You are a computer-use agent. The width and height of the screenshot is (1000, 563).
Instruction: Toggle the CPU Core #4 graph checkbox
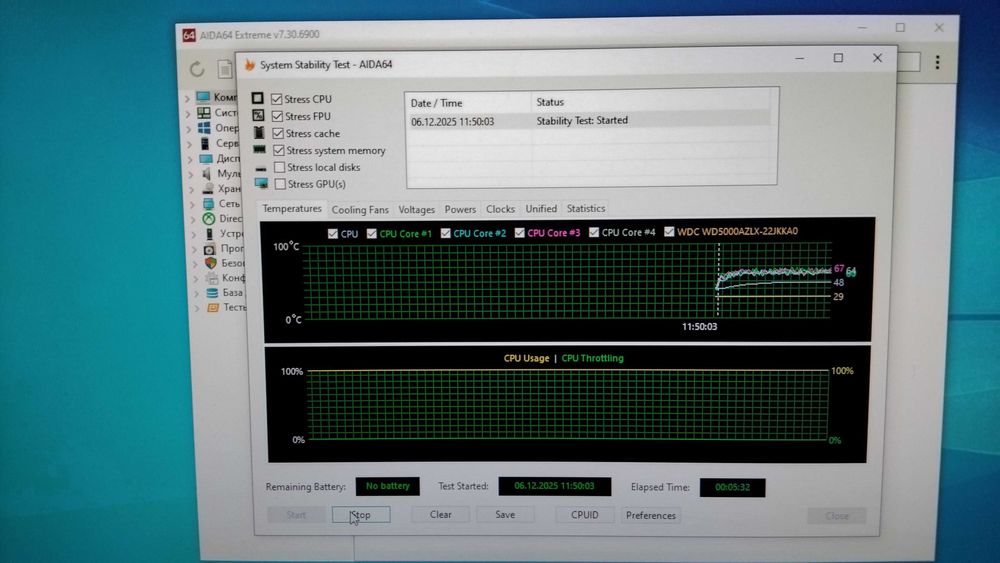pos(594,232)
